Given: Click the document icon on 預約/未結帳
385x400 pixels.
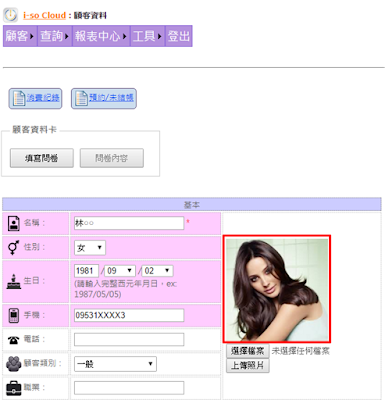Looking at the screenshot, I should point(81,98).
